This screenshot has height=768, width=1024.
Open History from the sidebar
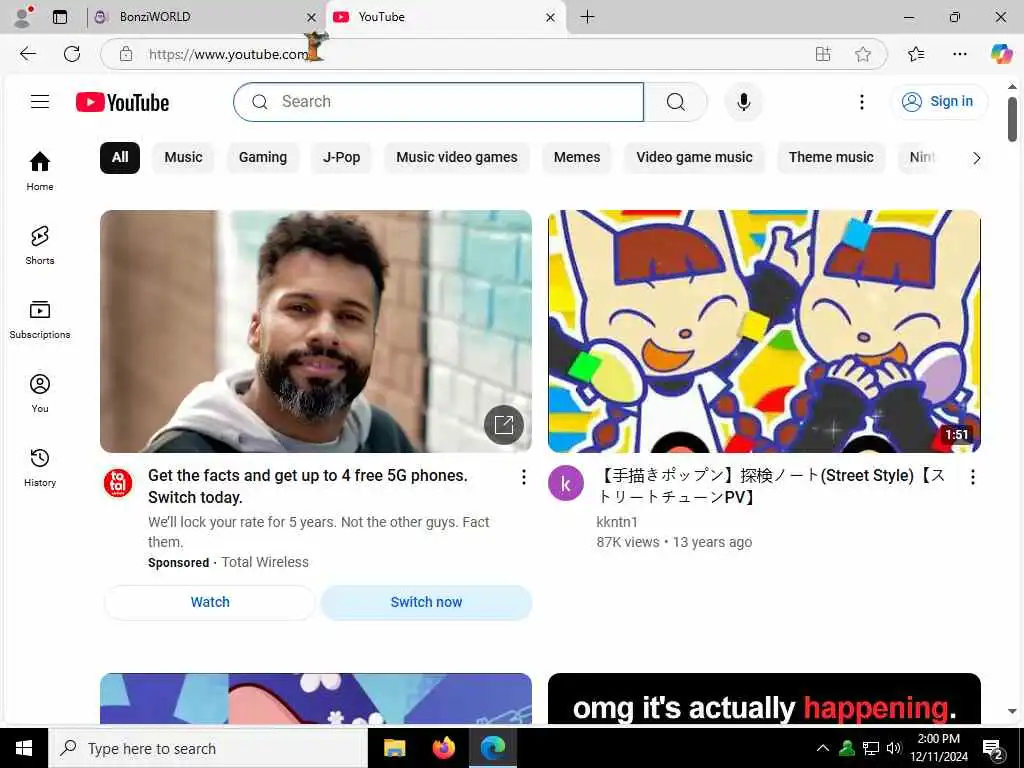(x=40, y=468)
